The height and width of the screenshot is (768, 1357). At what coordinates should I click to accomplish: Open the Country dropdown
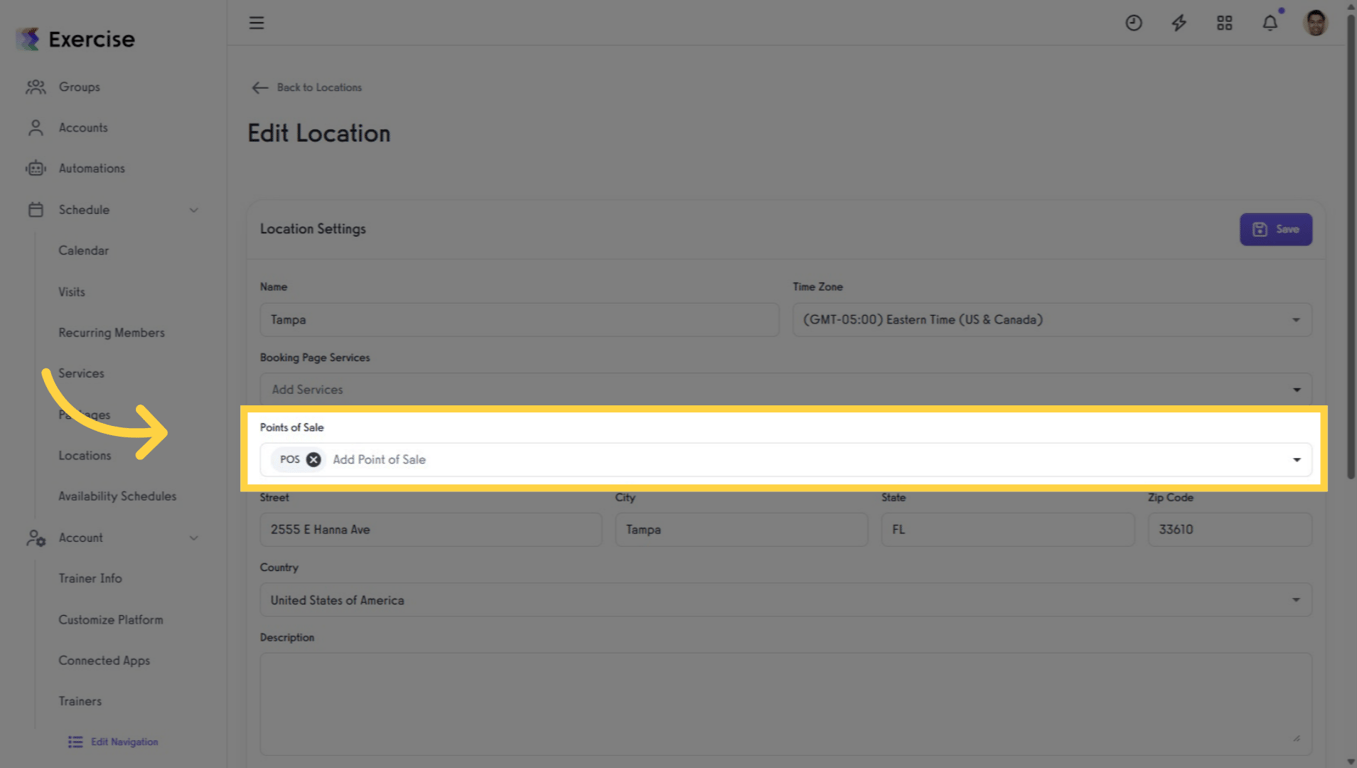click(x=1295, y=600)
